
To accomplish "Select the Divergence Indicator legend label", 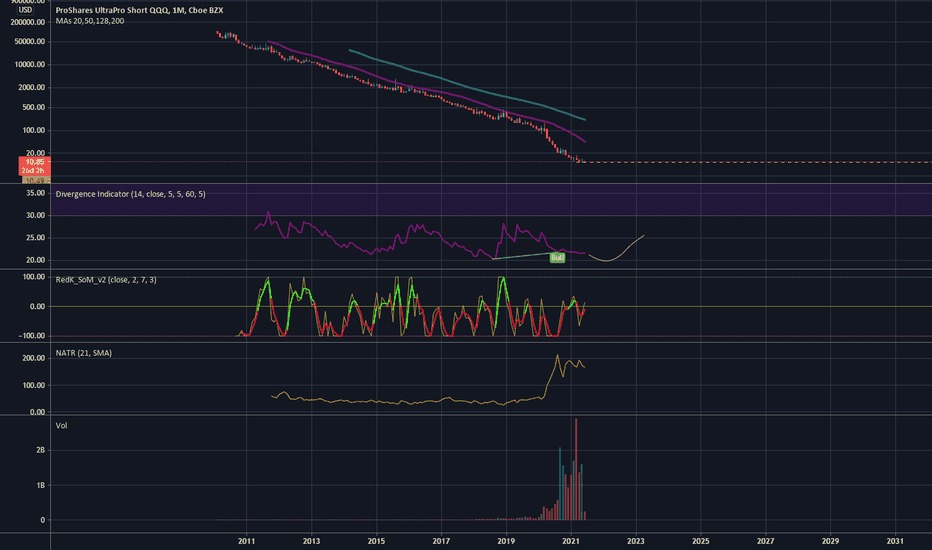I will 130,194.
